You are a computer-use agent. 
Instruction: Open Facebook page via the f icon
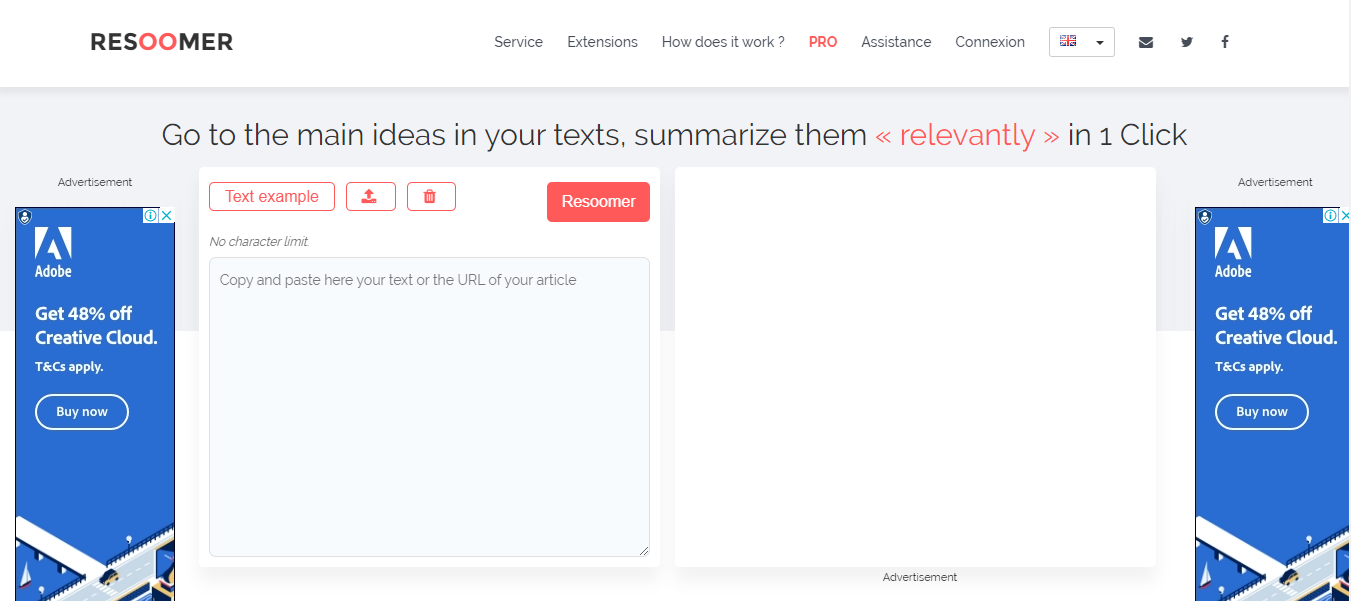click(x=1225, y=42)
